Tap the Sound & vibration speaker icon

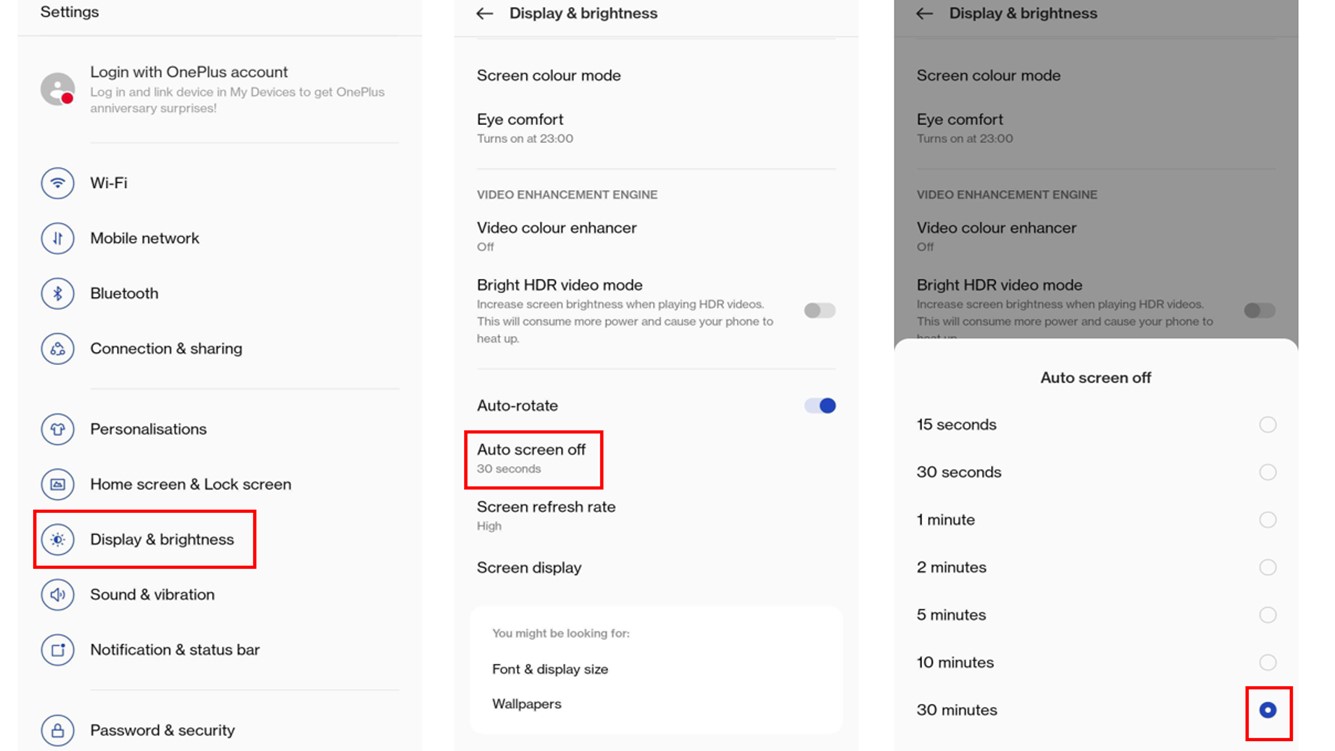(x=58, y=594)
